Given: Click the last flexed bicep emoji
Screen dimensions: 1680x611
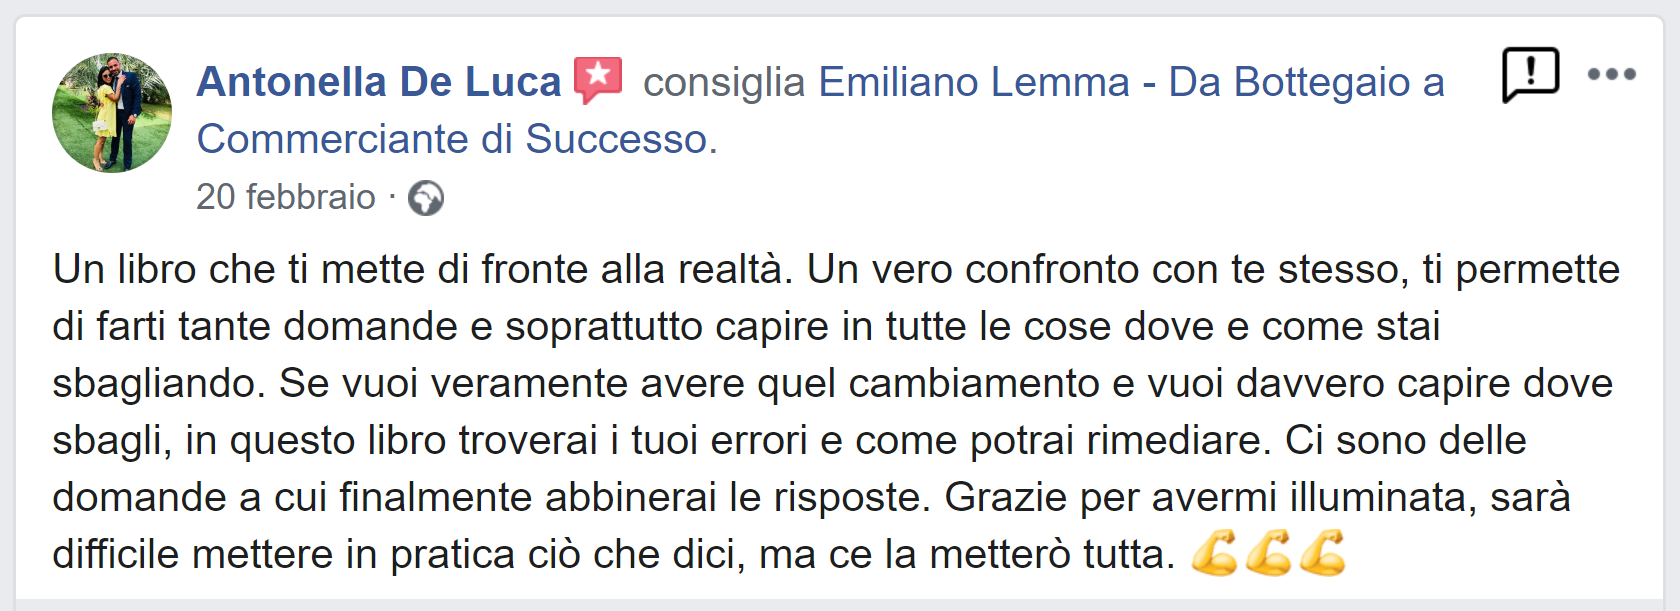Looking at the screenshot, I should point(1322,553).
